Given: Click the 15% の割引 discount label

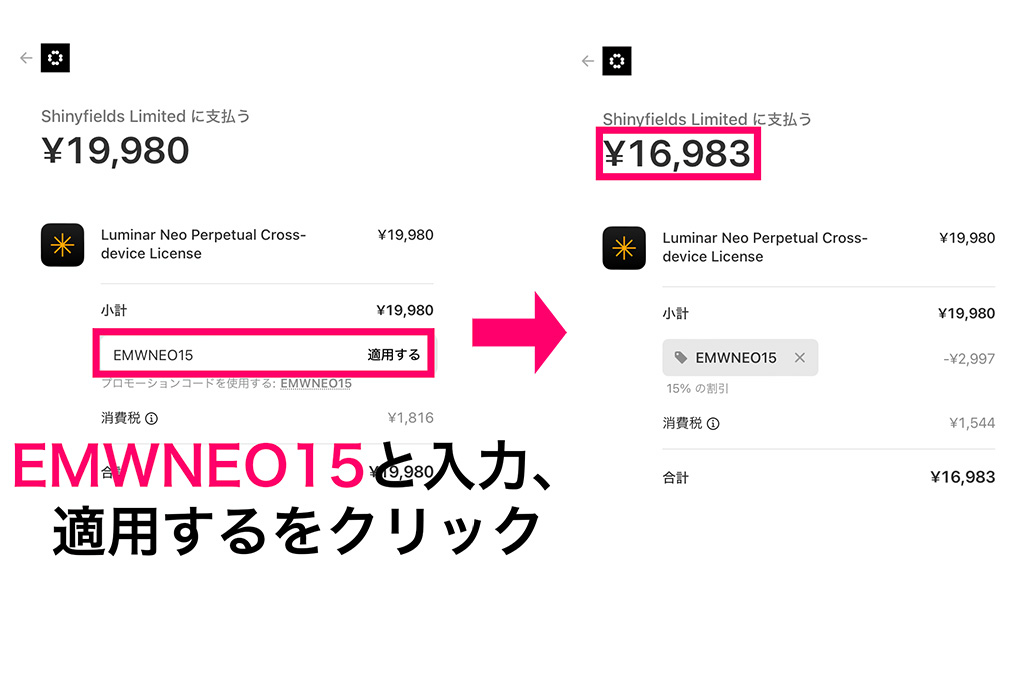Looking at the screenshot, I should coord(697,388).
